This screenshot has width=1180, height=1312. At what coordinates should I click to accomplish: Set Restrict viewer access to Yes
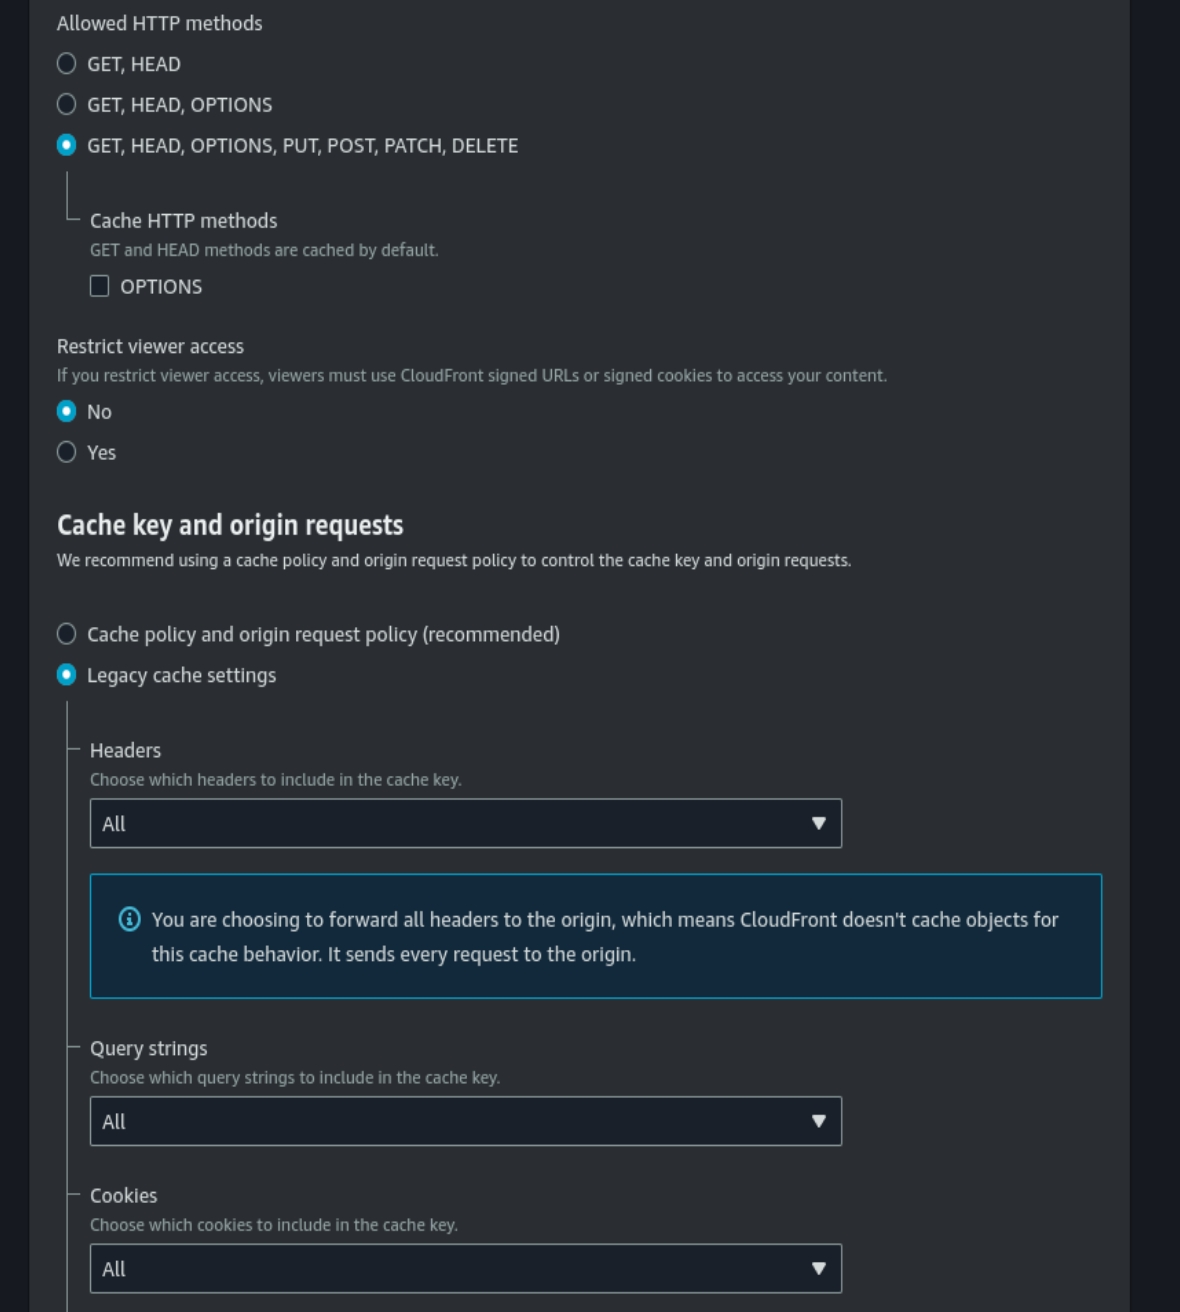(67, 453)
